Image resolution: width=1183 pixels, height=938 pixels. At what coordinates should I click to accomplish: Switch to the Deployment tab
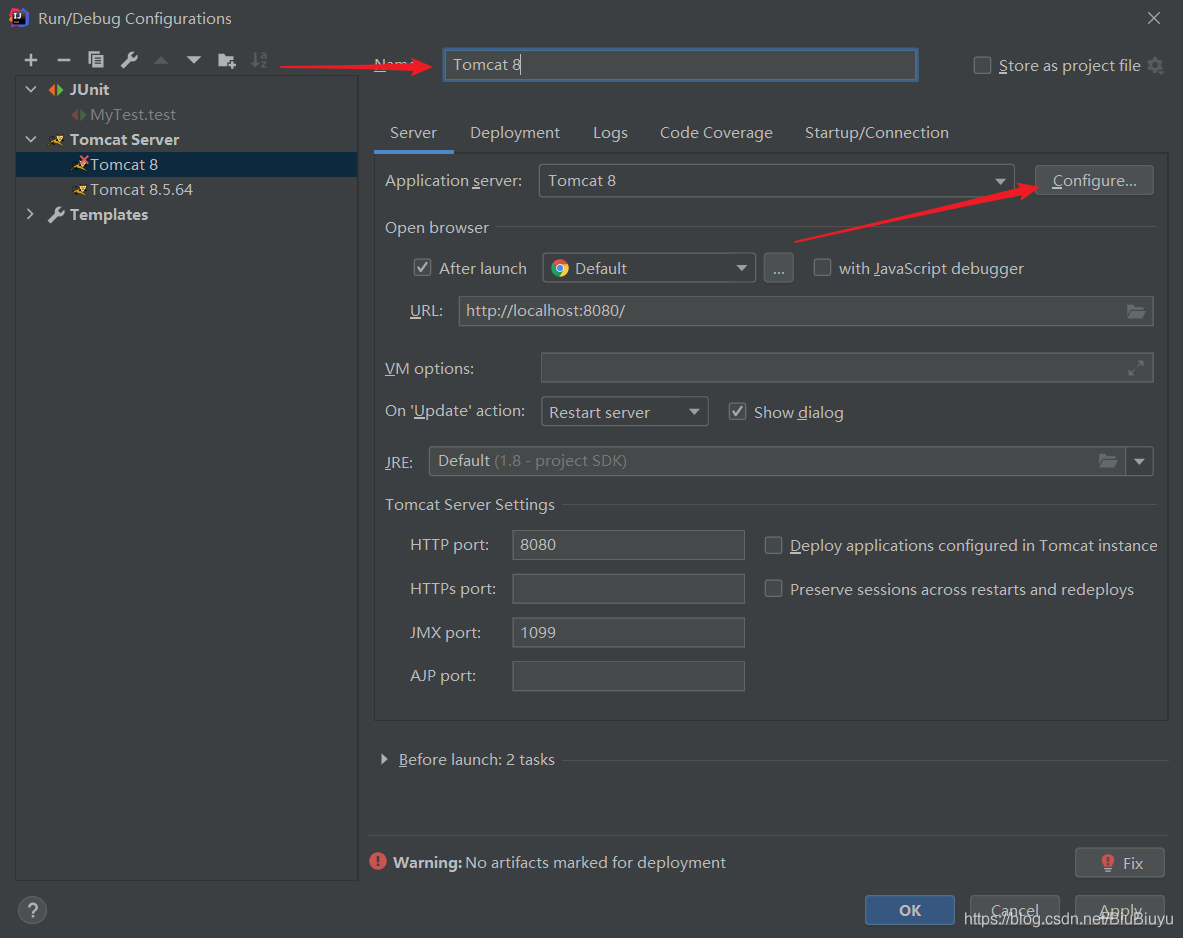pos(515,133)
